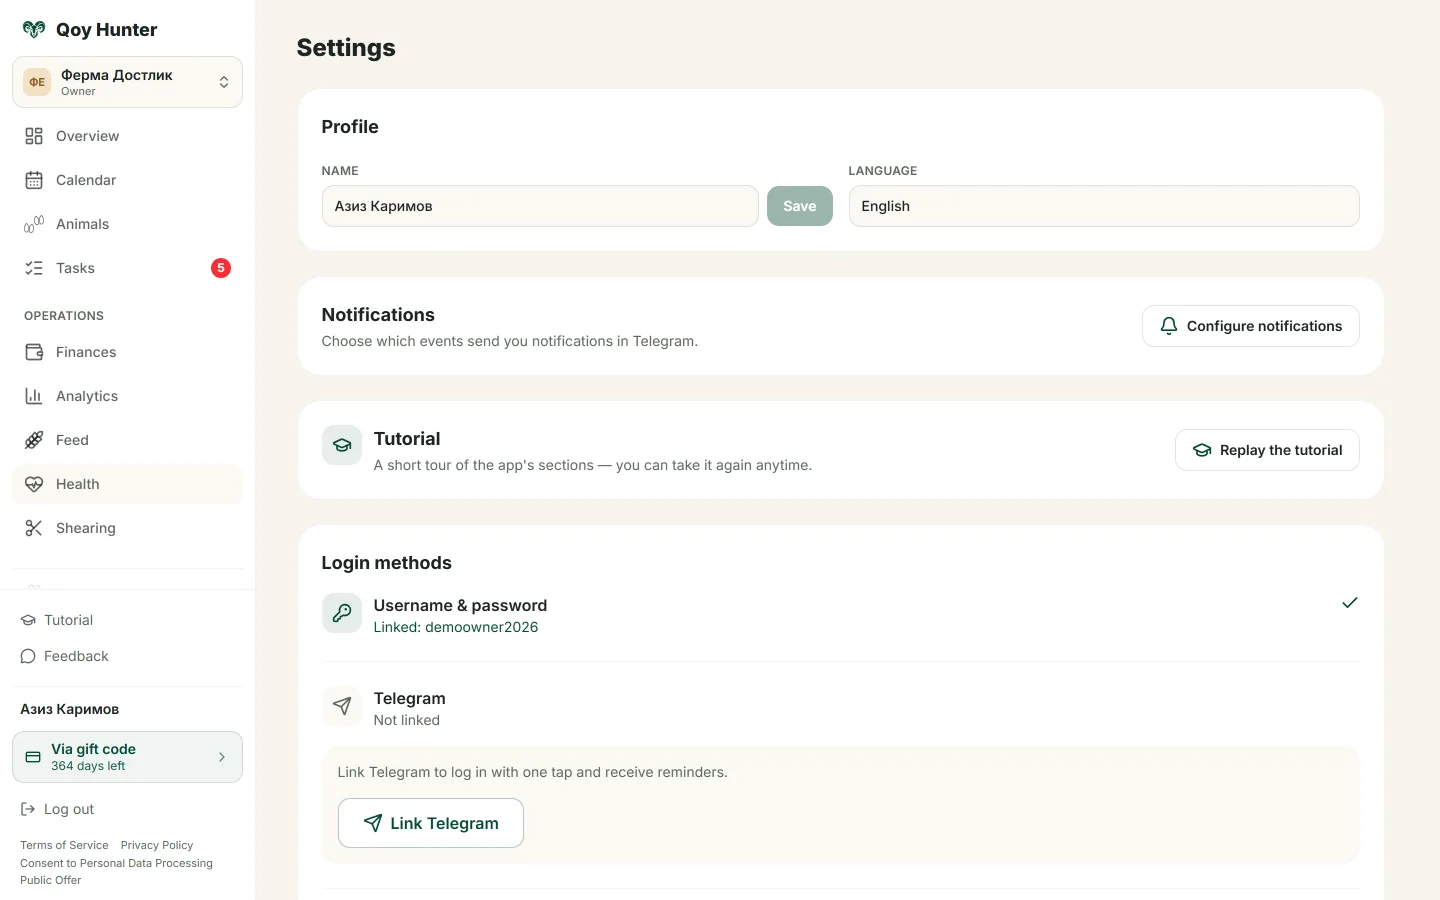Click Replay the tutorial button
Viewport: 1440px width, 900px height.
[x=1267, y=450]
